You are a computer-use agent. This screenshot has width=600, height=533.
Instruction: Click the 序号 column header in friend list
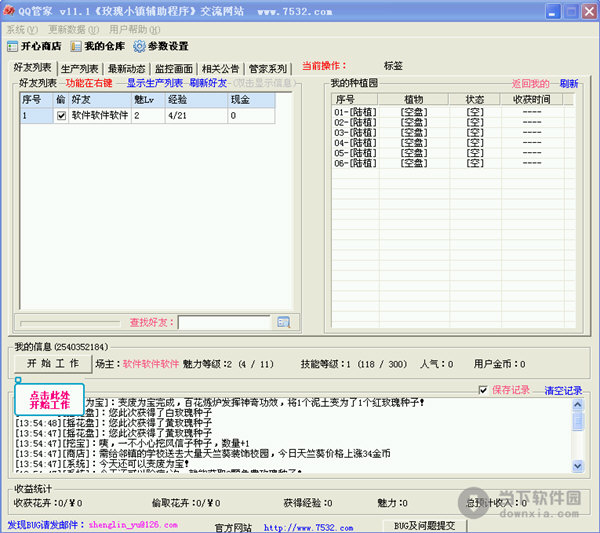tap(36, 100)
